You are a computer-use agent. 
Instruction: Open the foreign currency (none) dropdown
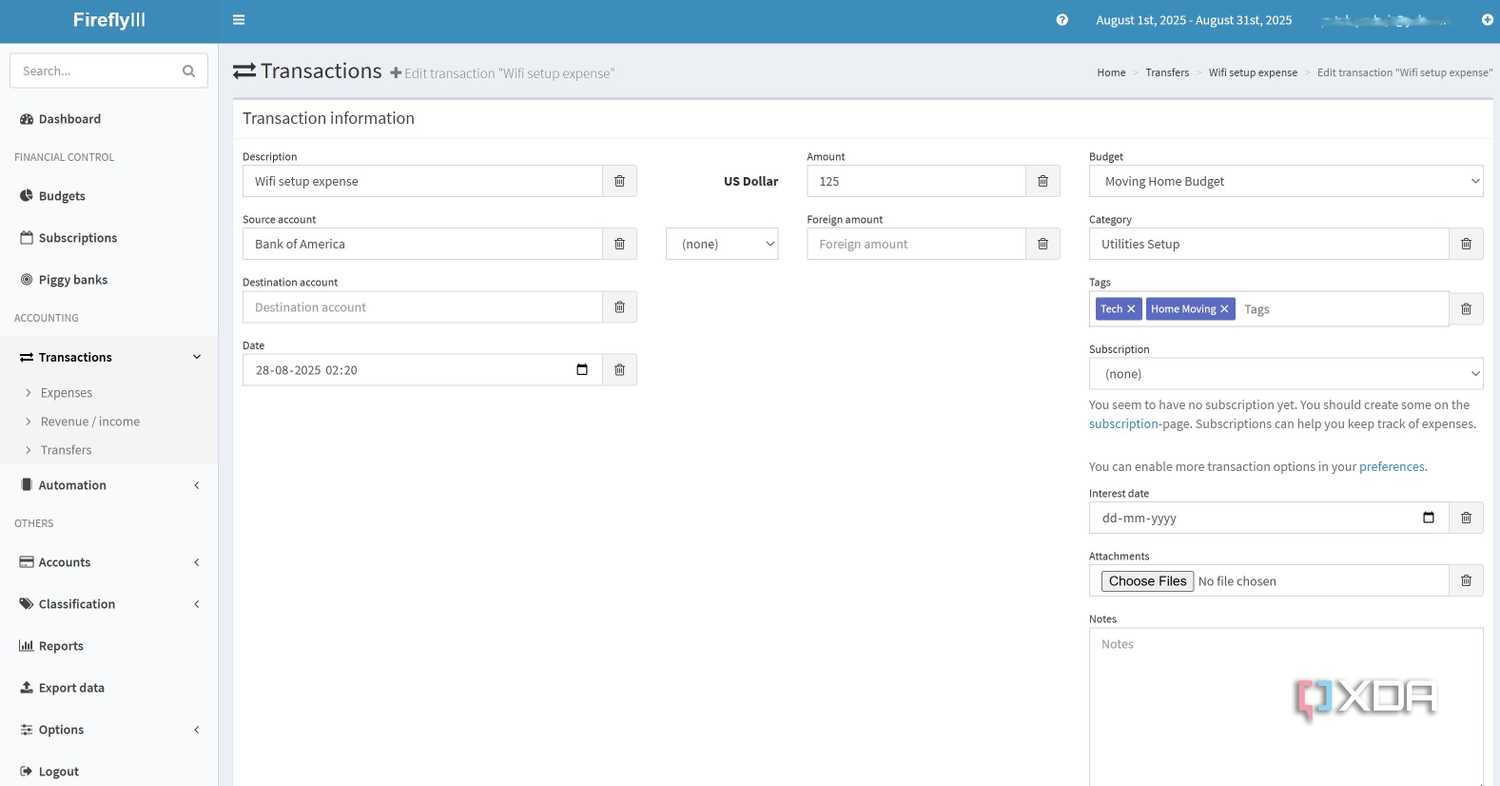coord(722,244)
